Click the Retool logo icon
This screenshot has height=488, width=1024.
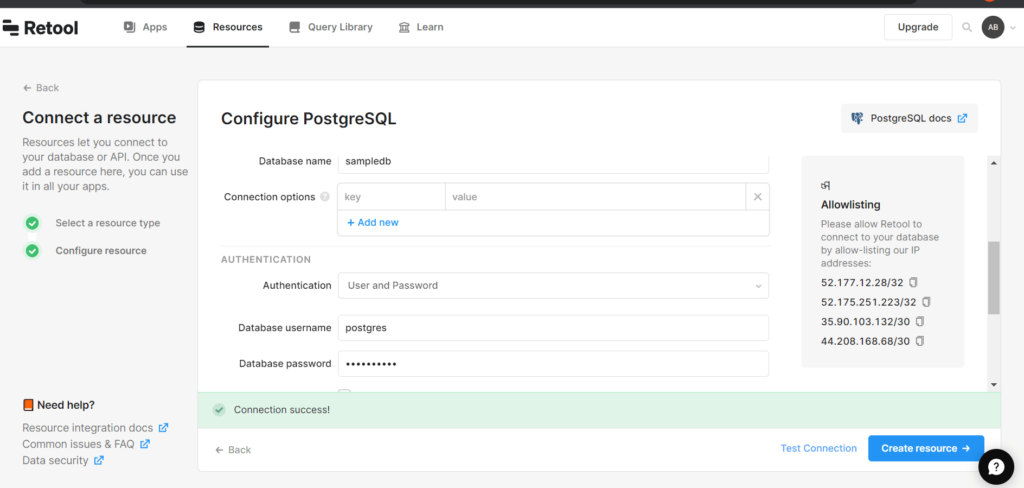pos(10,27)
